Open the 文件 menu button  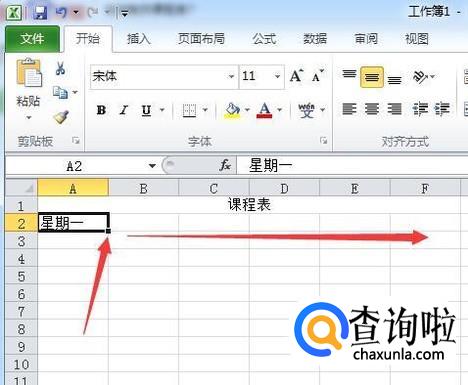[32, 39]
